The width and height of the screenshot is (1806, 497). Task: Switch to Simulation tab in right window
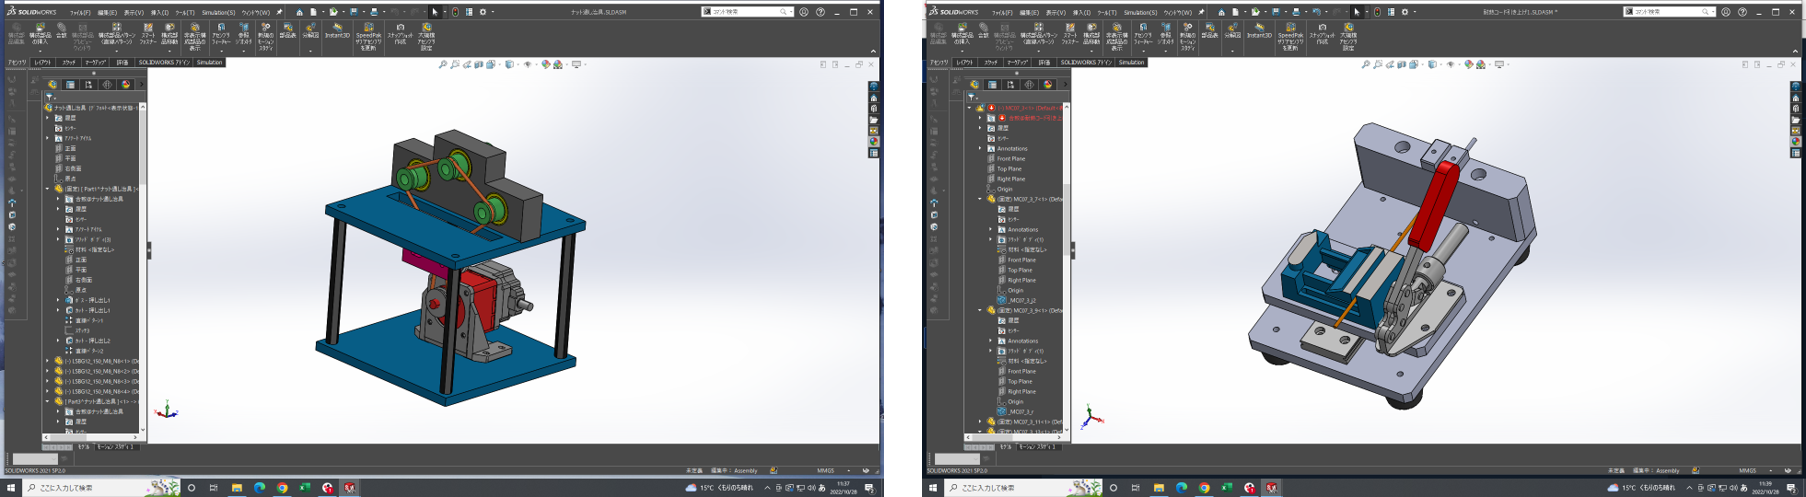1131,62
